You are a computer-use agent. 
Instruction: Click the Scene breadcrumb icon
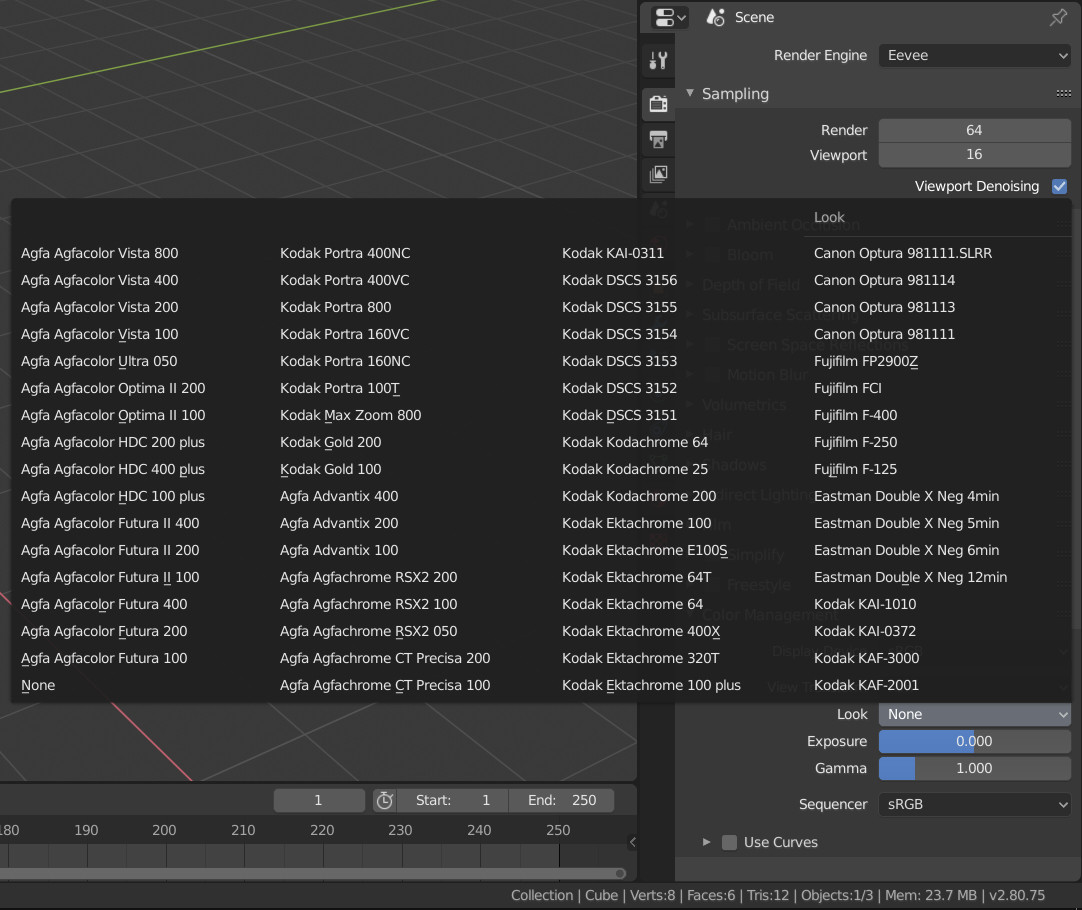[x=714, y=17]
